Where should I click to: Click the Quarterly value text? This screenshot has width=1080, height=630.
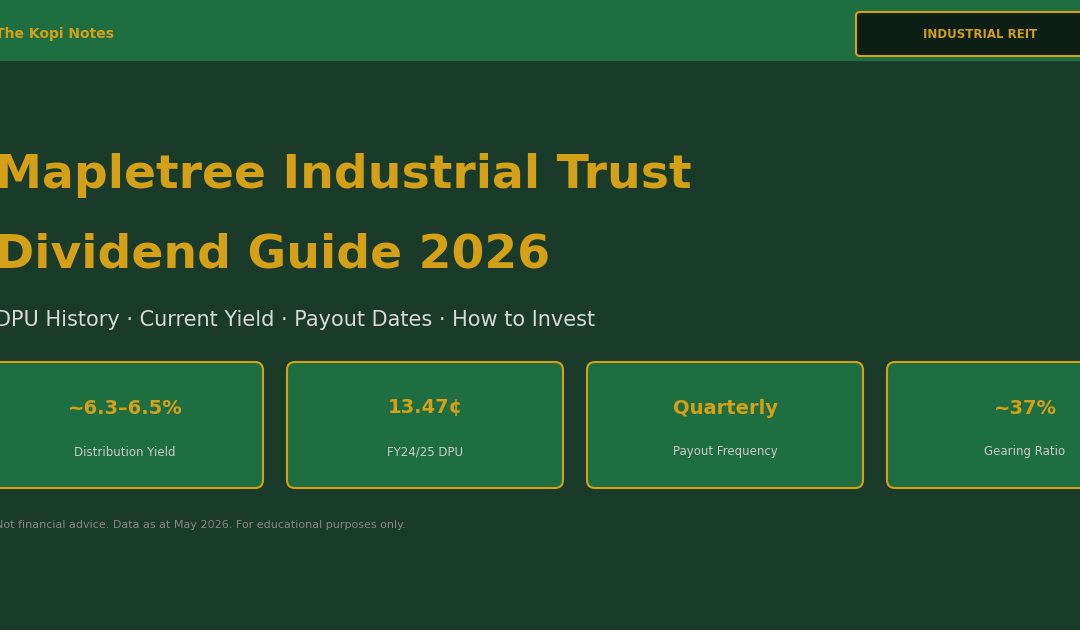[725, 408]
